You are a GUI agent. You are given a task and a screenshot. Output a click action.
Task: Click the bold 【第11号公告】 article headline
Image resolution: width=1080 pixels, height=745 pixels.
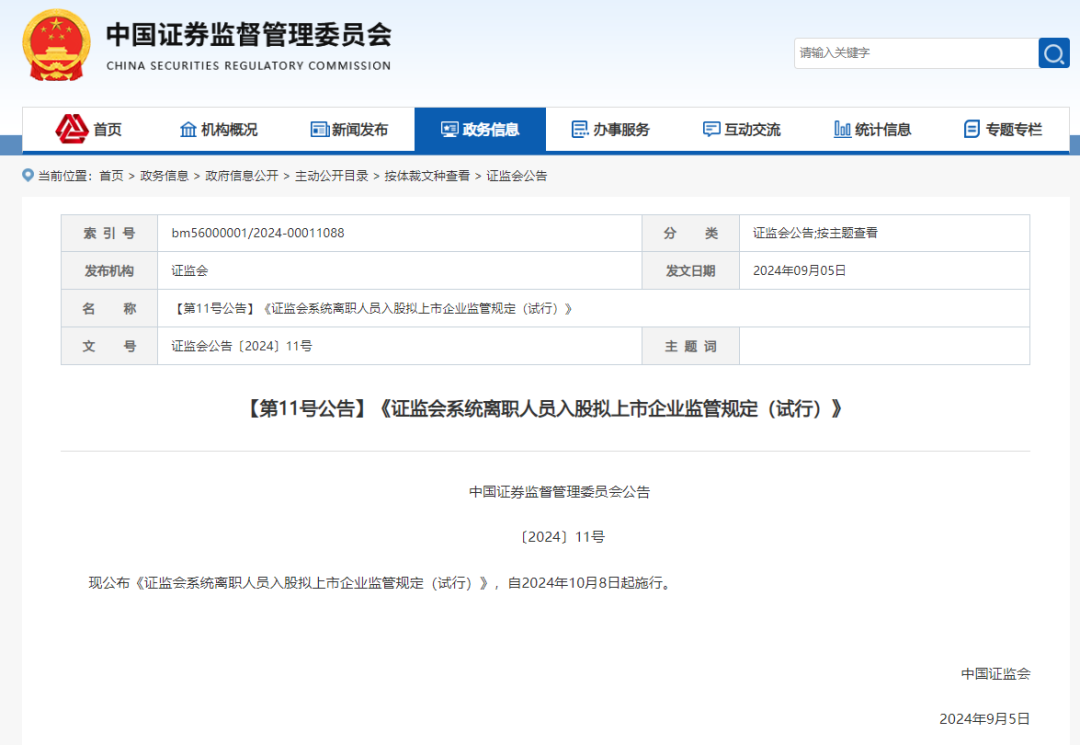click(x=545, y=409)
